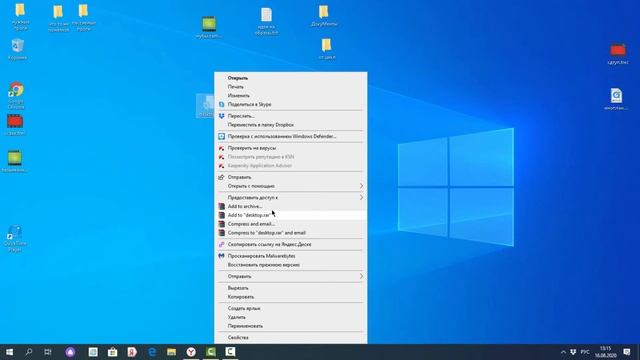Select Создать ярлык in the menu
The image size is (640, 360).
pyautogui.click(x=291, y=309)
